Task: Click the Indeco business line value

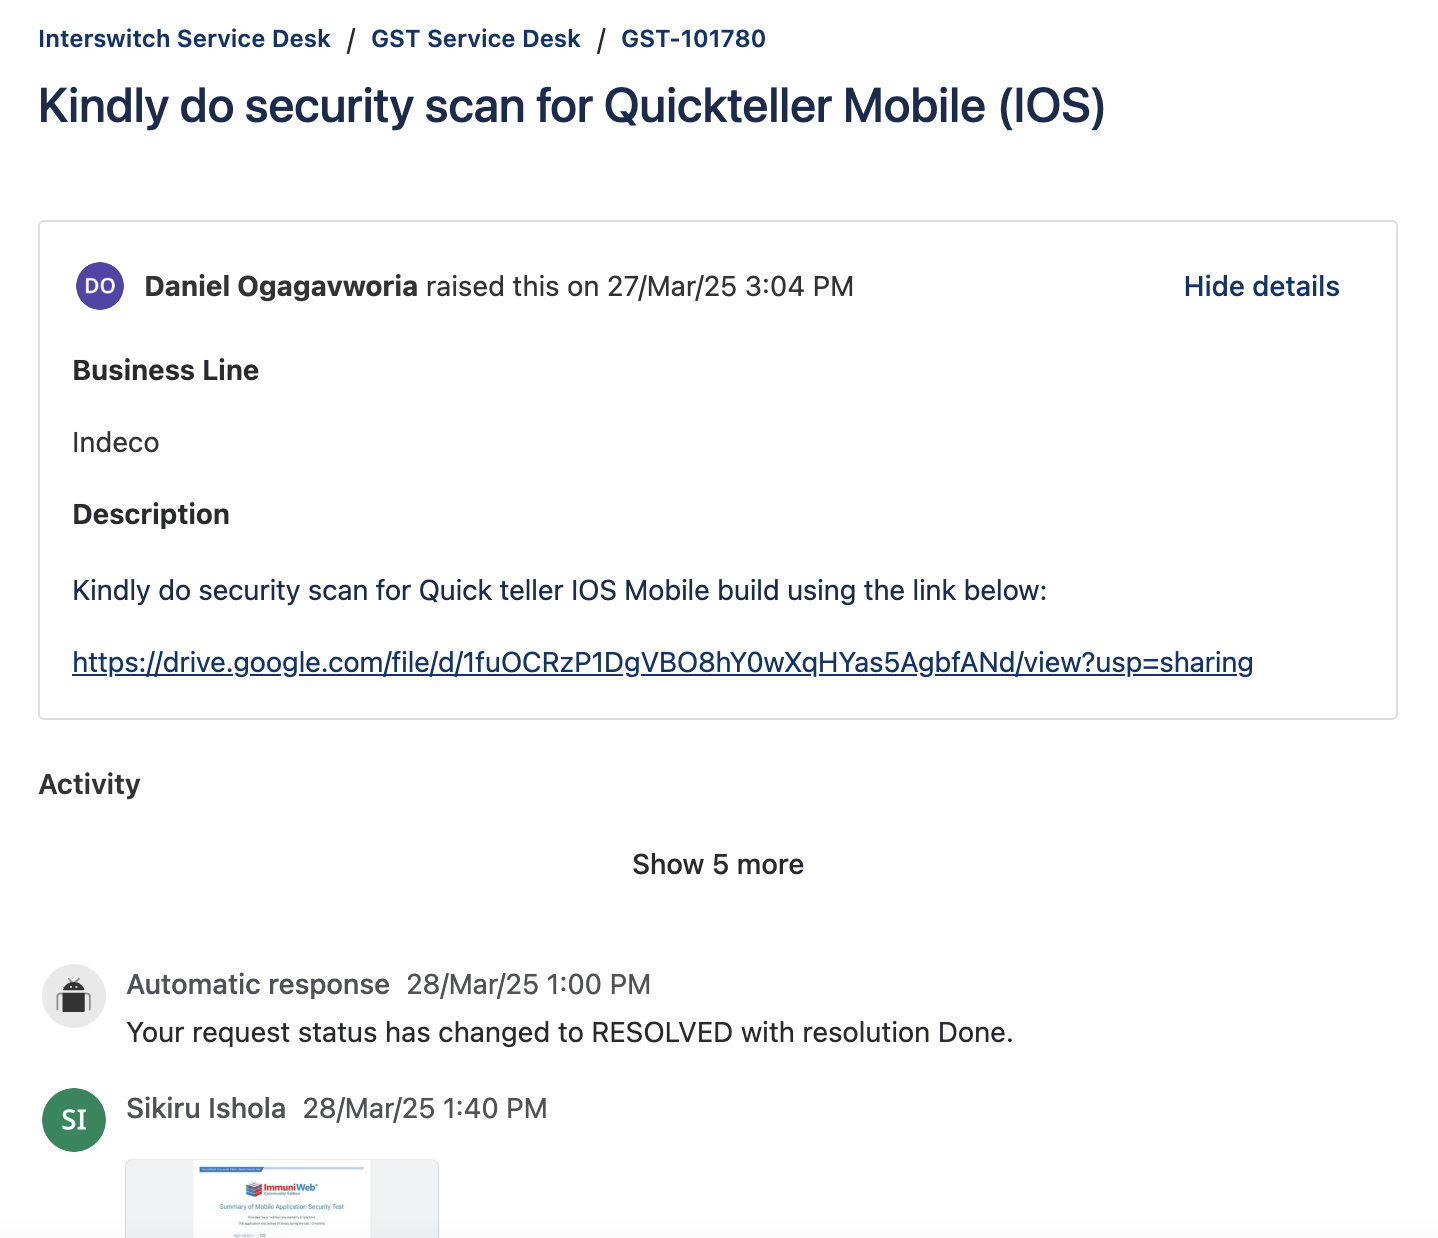Action: [116, 442]
